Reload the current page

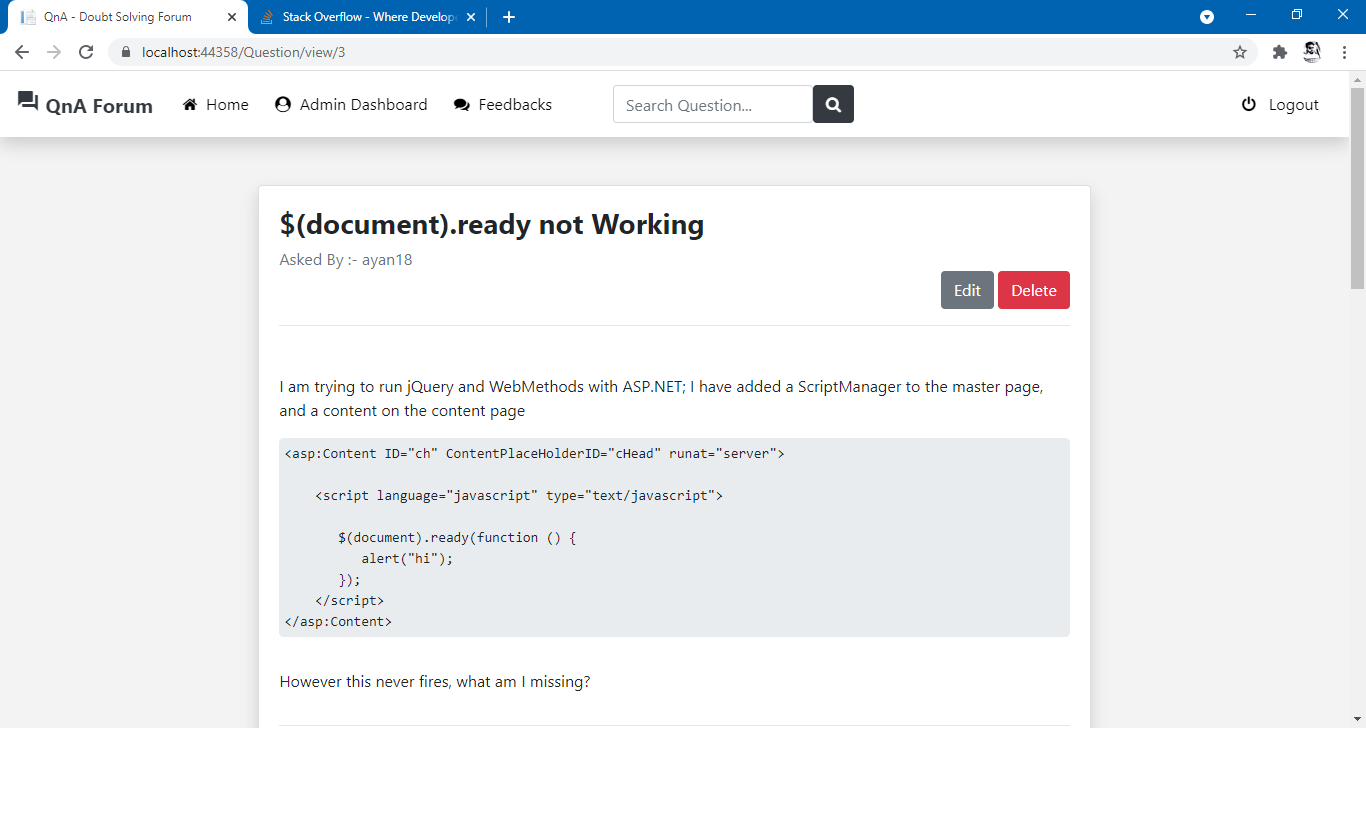[x=86, y=52]
